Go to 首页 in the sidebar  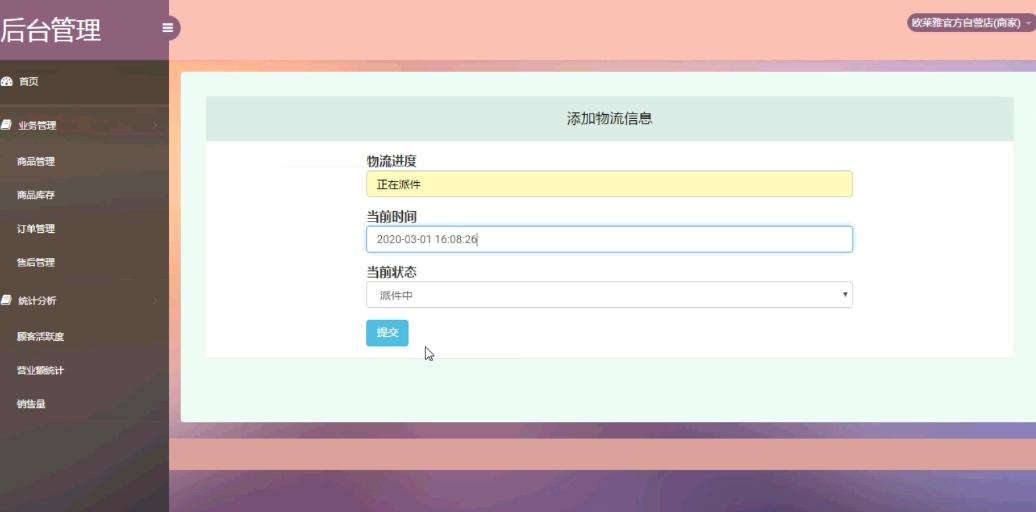click(28, 82)
